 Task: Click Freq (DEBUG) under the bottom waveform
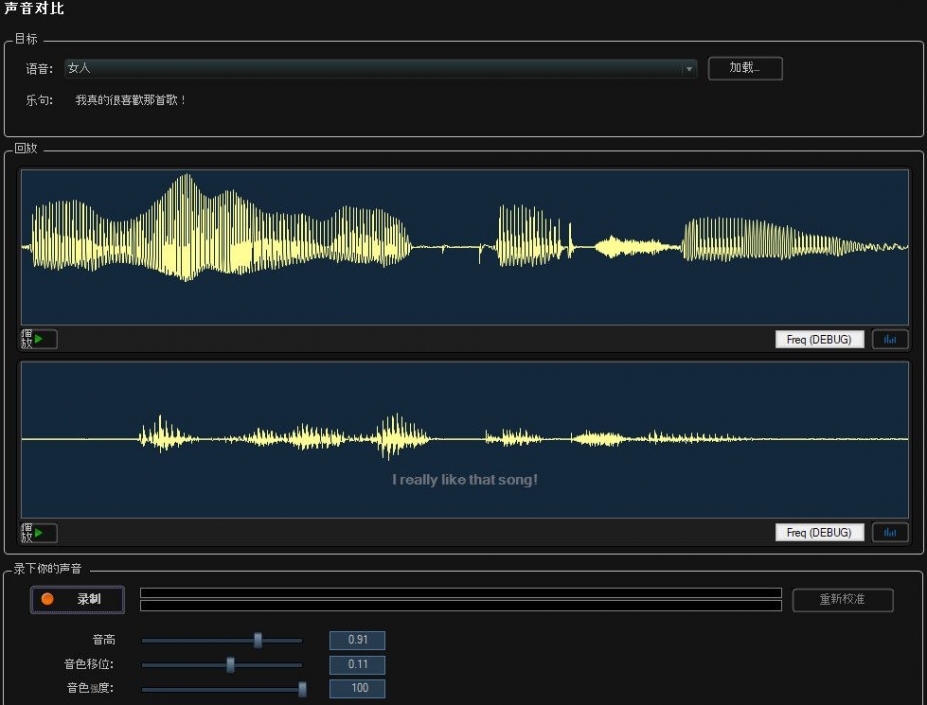819,533
